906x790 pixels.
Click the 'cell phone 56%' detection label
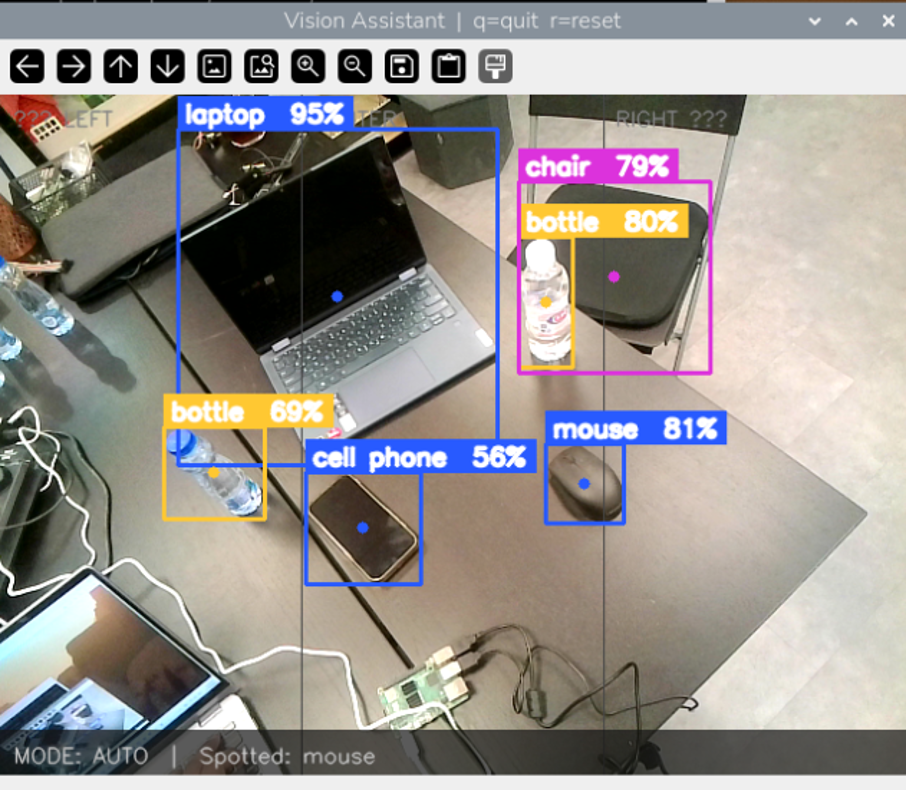click(x=420, y=457)
